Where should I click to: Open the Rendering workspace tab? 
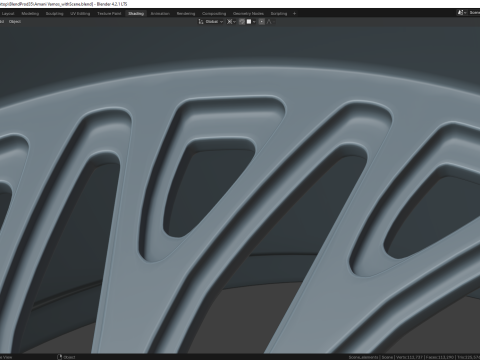tap(186, 14)
